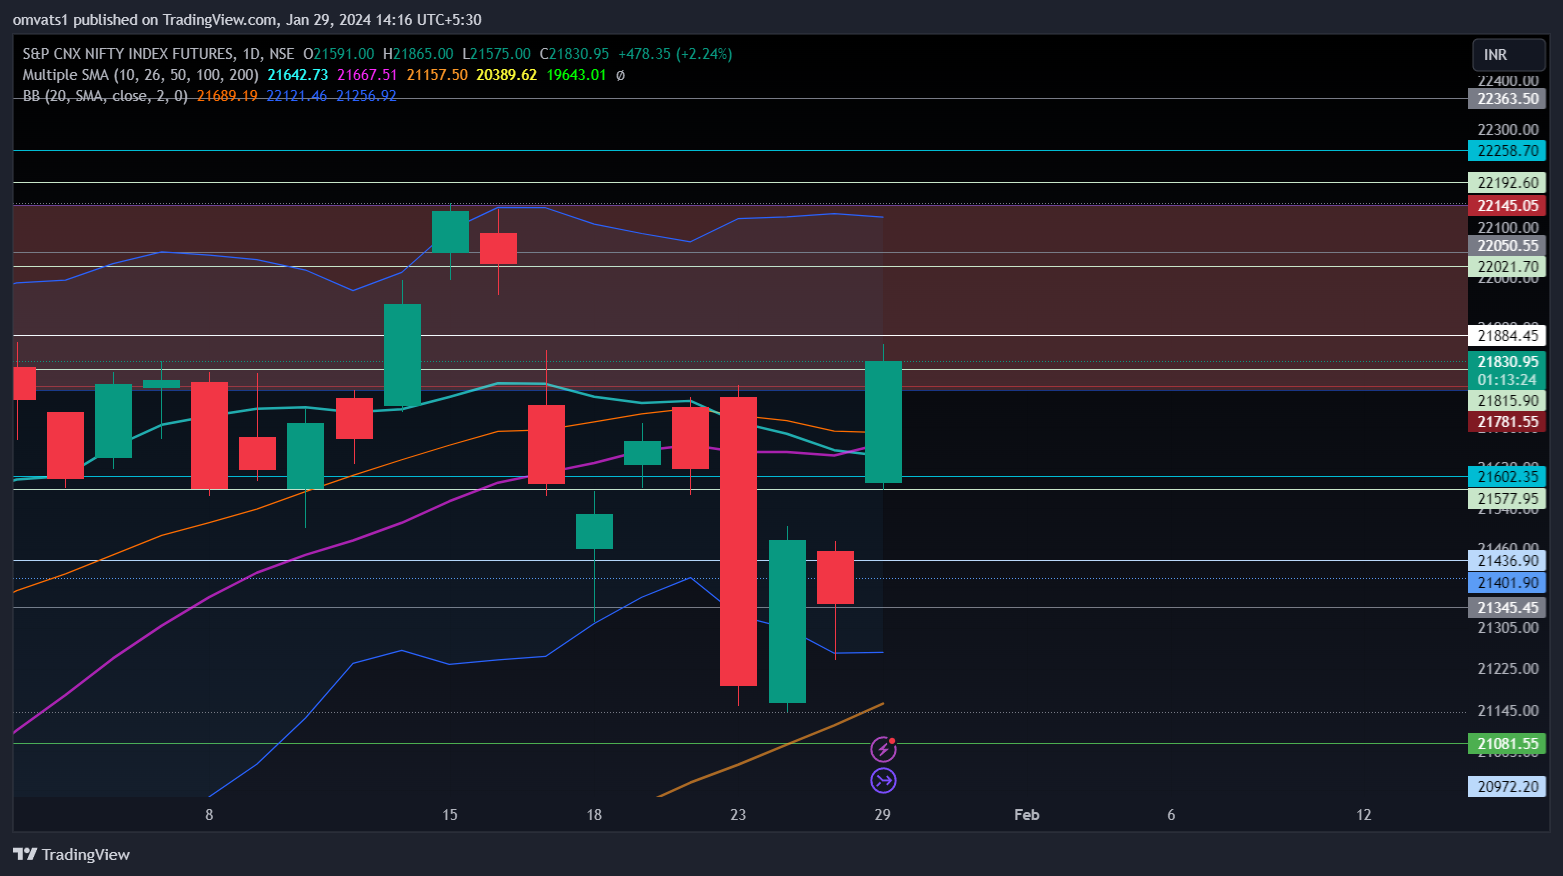Screen dimensions: 1563x876
Task: Click the white 21884.45 price label
Action: point(1507,336)
